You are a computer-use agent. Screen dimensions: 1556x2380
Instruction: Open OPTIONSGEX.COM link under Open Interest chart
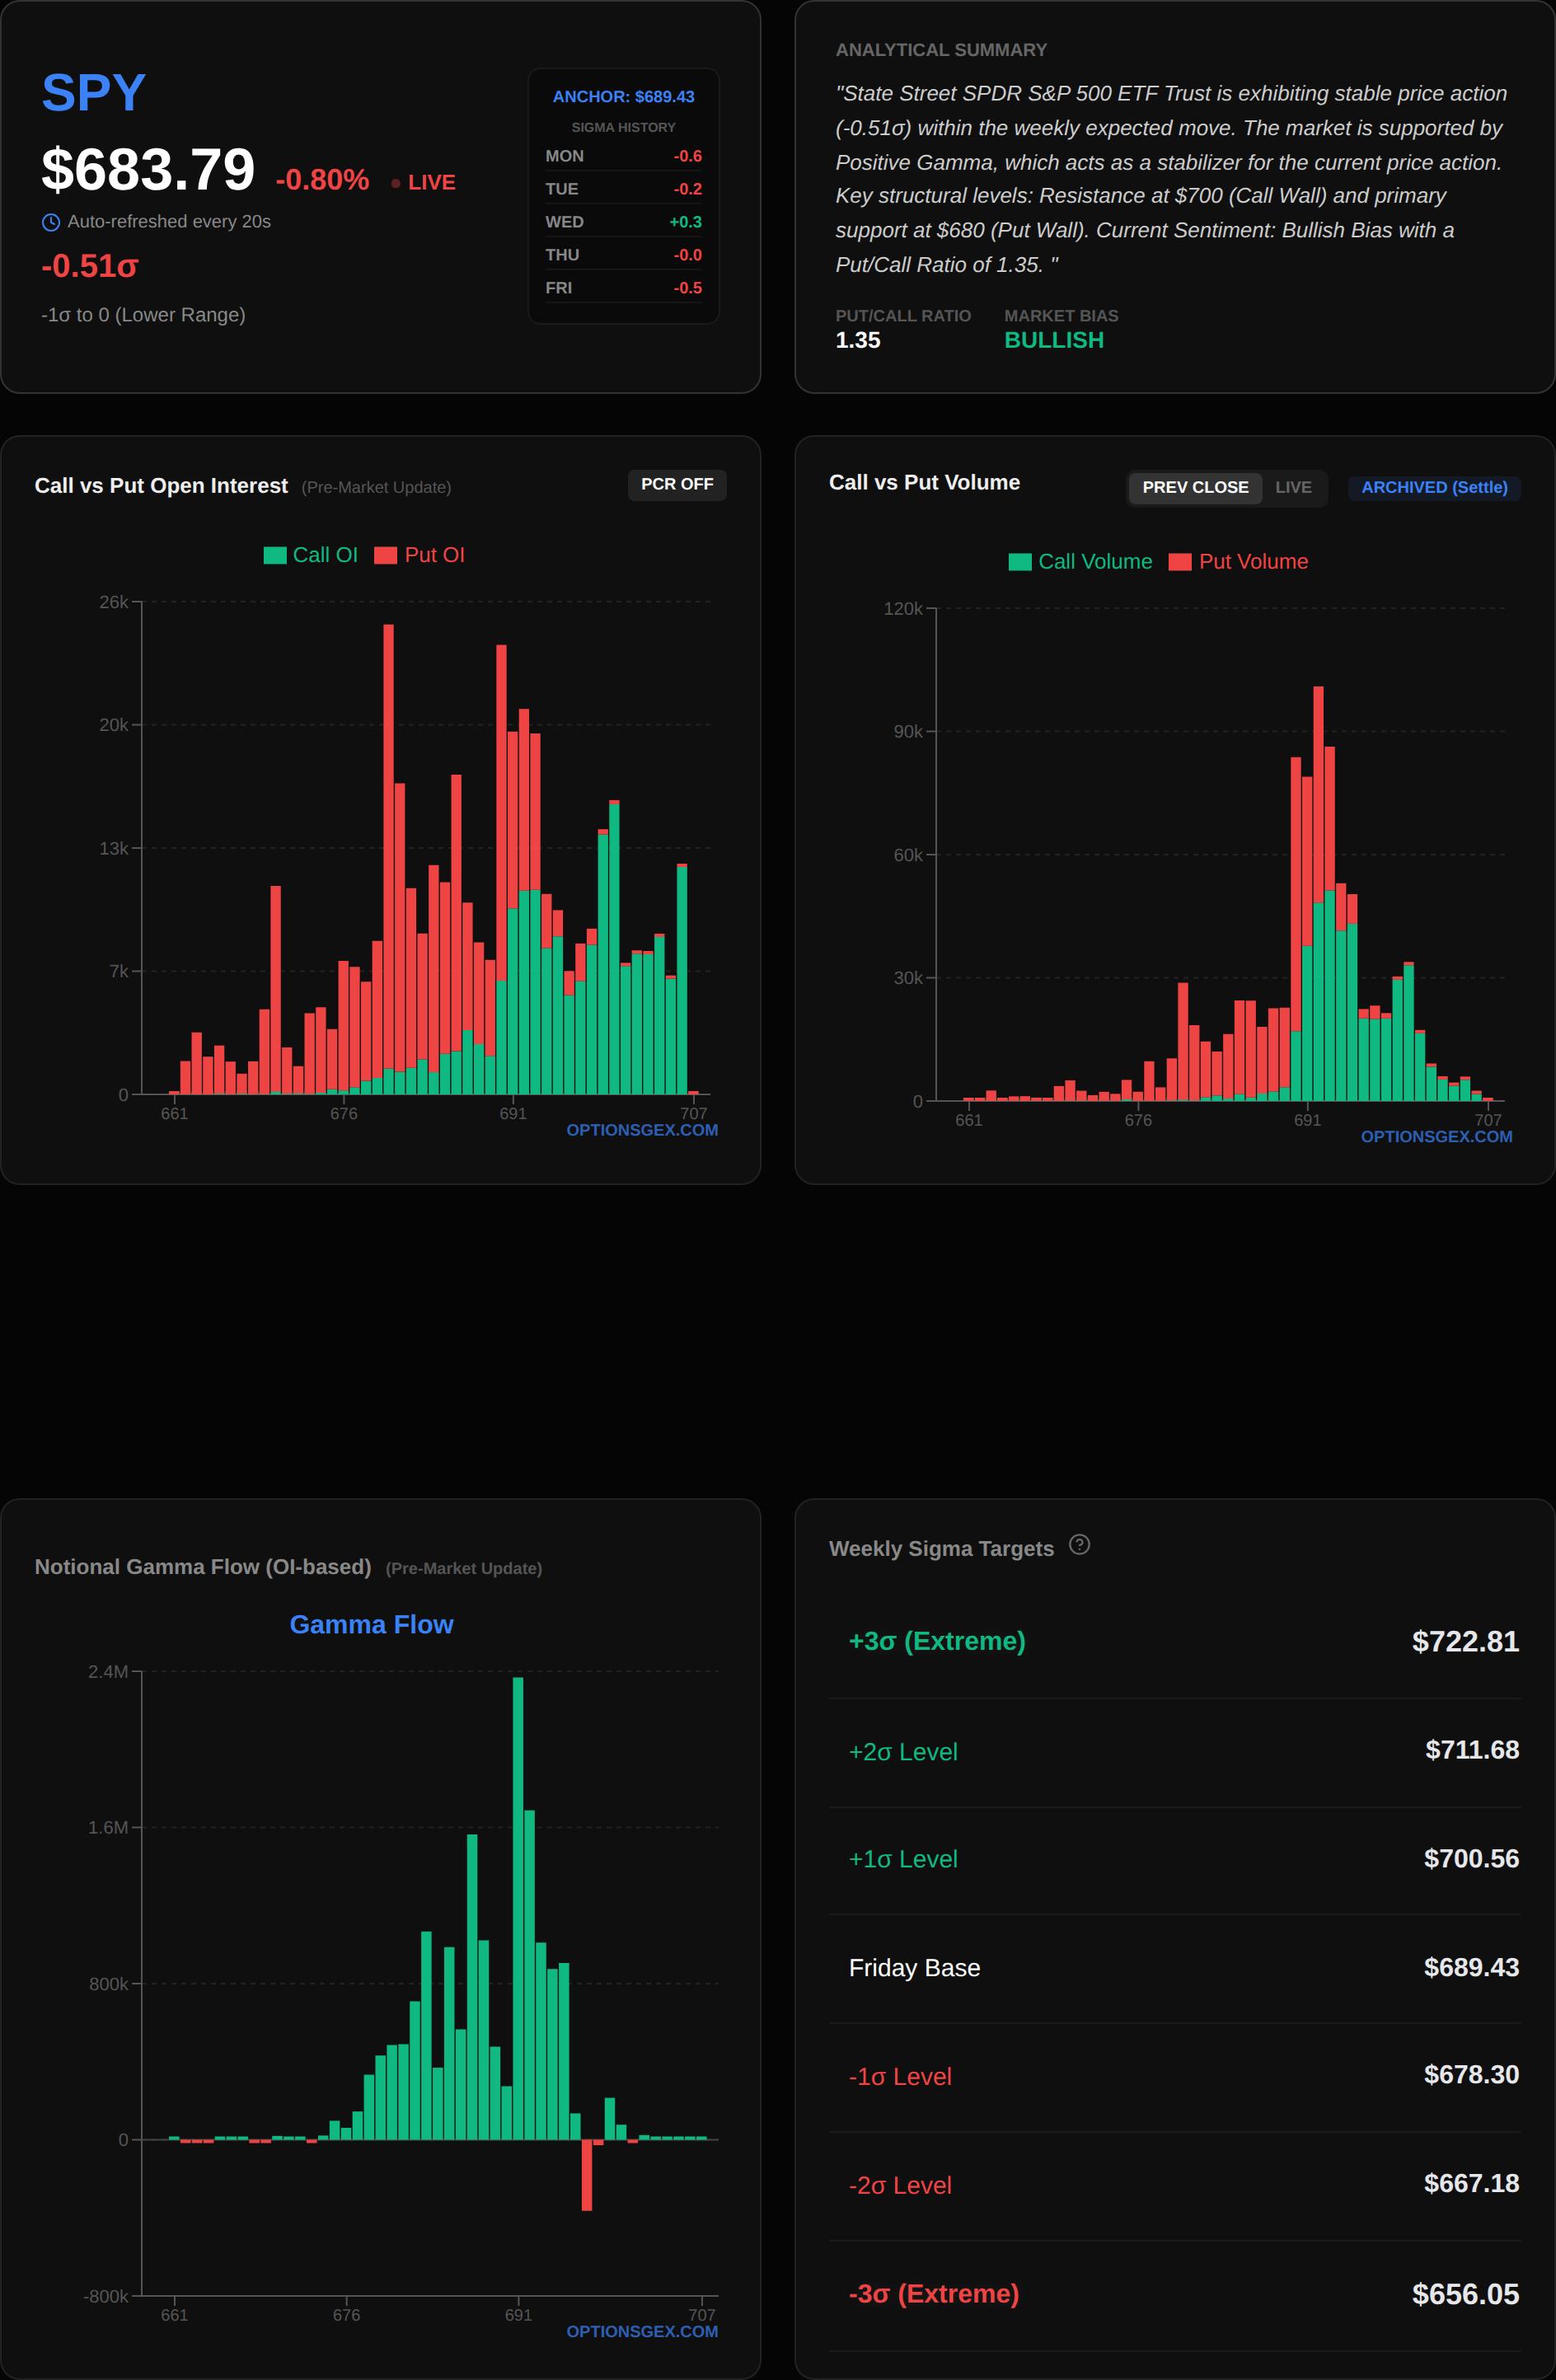(642, 1130)
